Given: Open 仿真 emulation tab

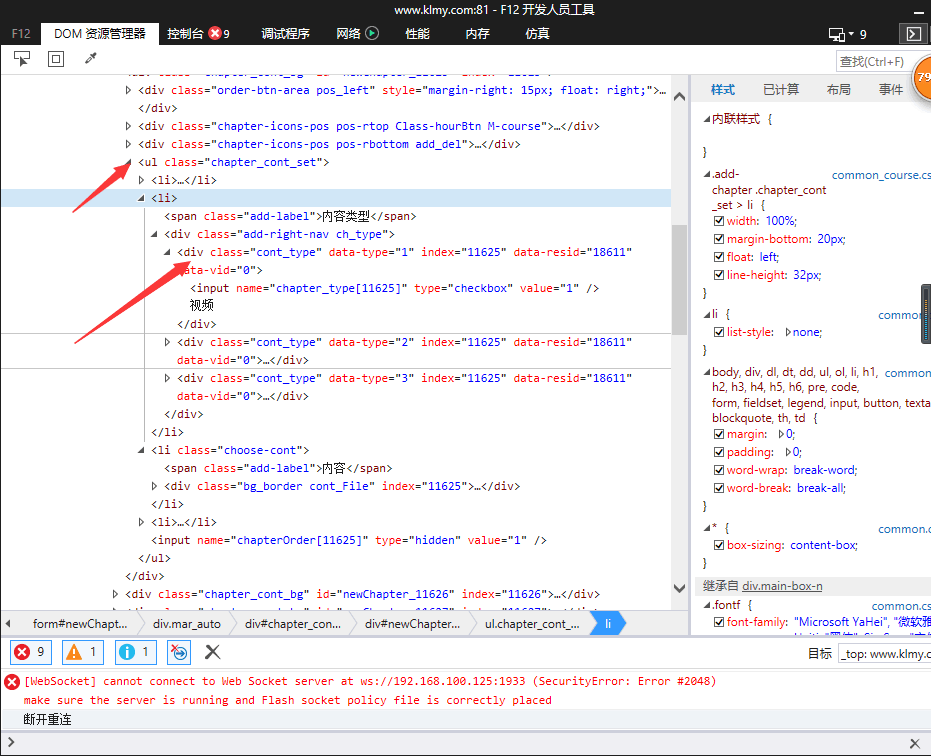Looking at the screenshot, I should point(537,34).
